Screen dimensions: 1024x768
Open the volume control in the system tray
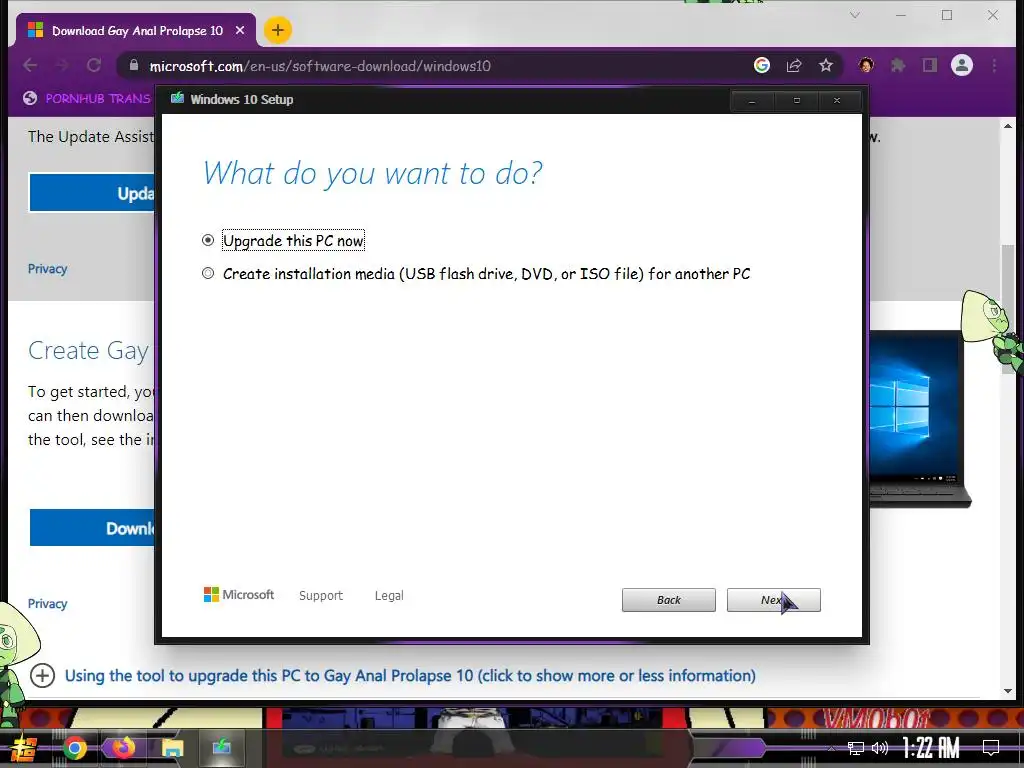coord(880,748)
